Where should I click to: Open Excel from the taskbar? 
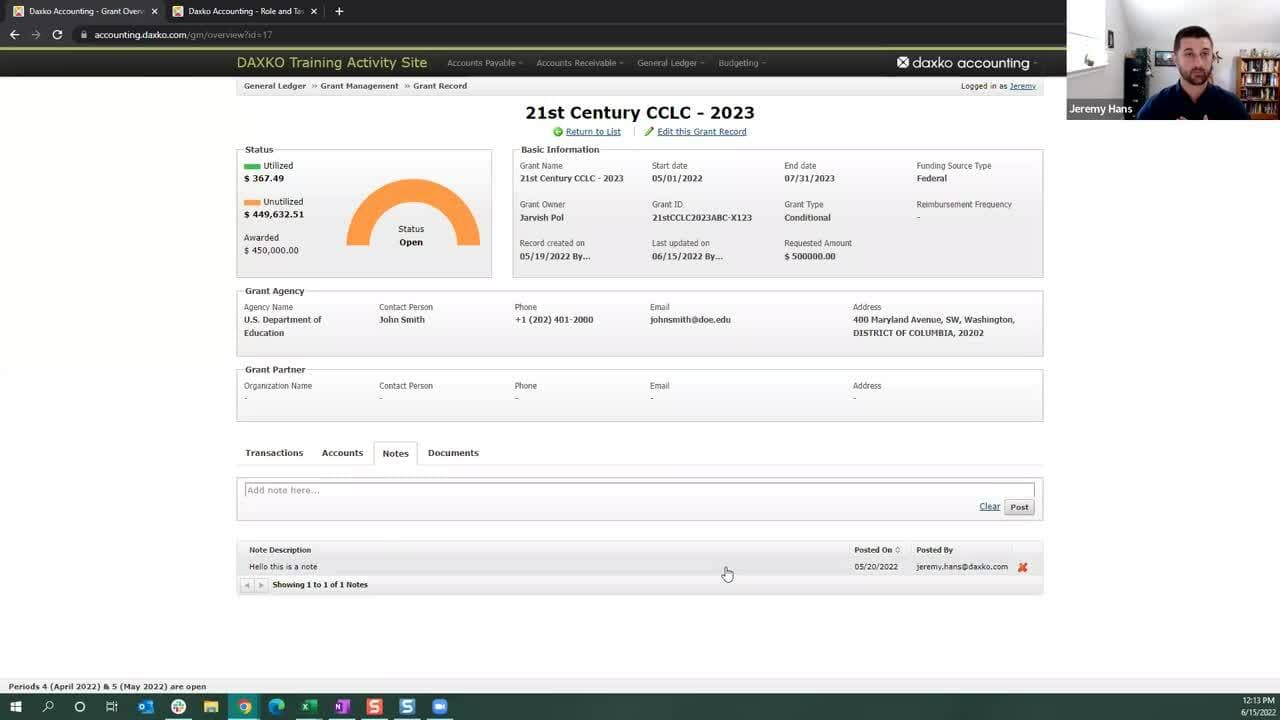(x=309, y=706)
